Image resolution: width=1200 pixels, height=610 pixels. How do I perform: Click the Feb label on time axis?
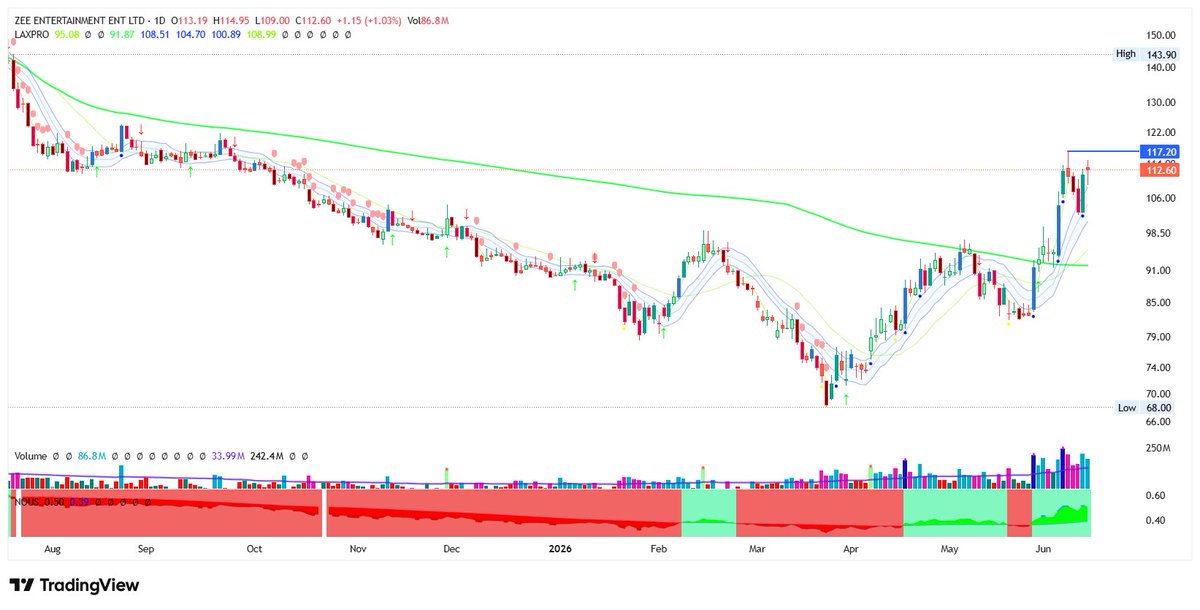coord(658,549)
